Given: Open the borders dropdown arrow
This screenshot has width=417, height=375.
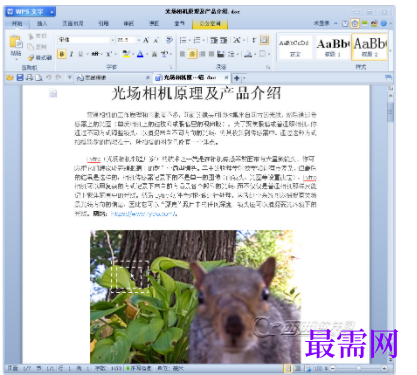Looking at the screenshot, I should click(x=269, y=54).
